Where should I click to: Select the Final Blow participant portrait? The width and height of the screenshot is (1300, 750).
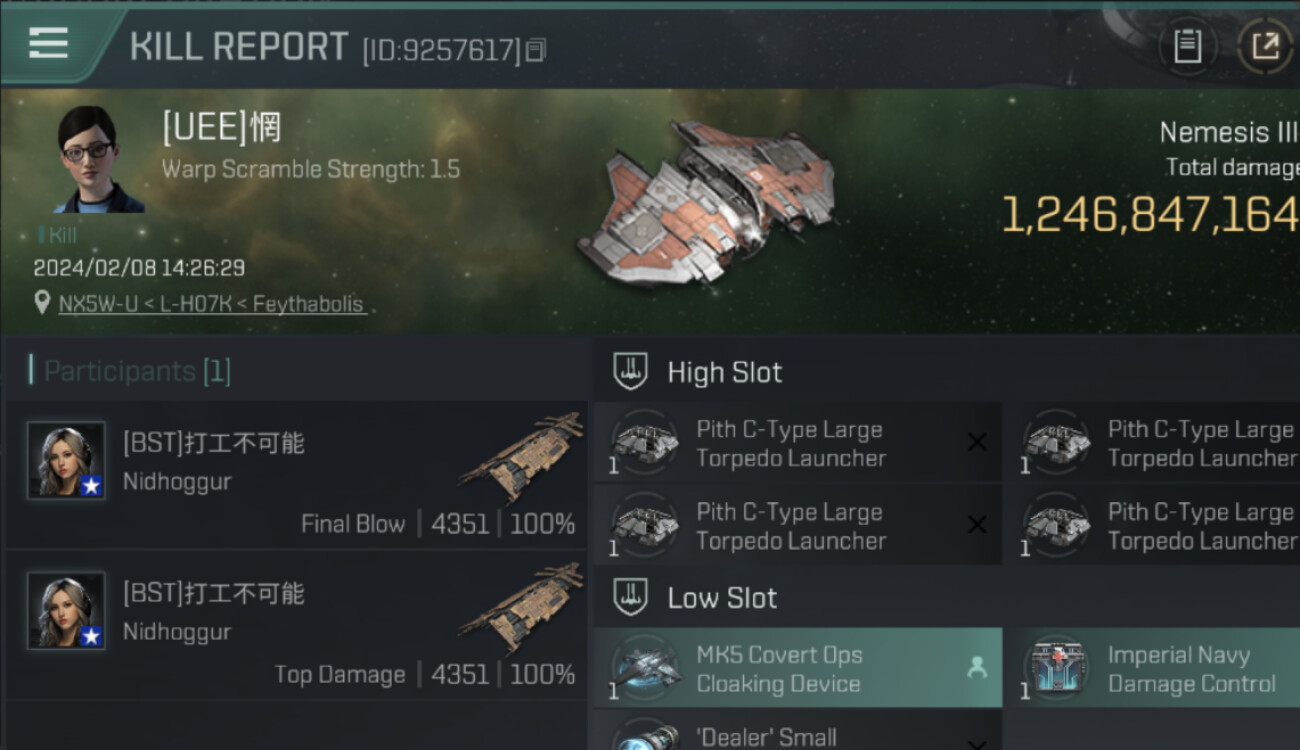click(x=66, y=460)
